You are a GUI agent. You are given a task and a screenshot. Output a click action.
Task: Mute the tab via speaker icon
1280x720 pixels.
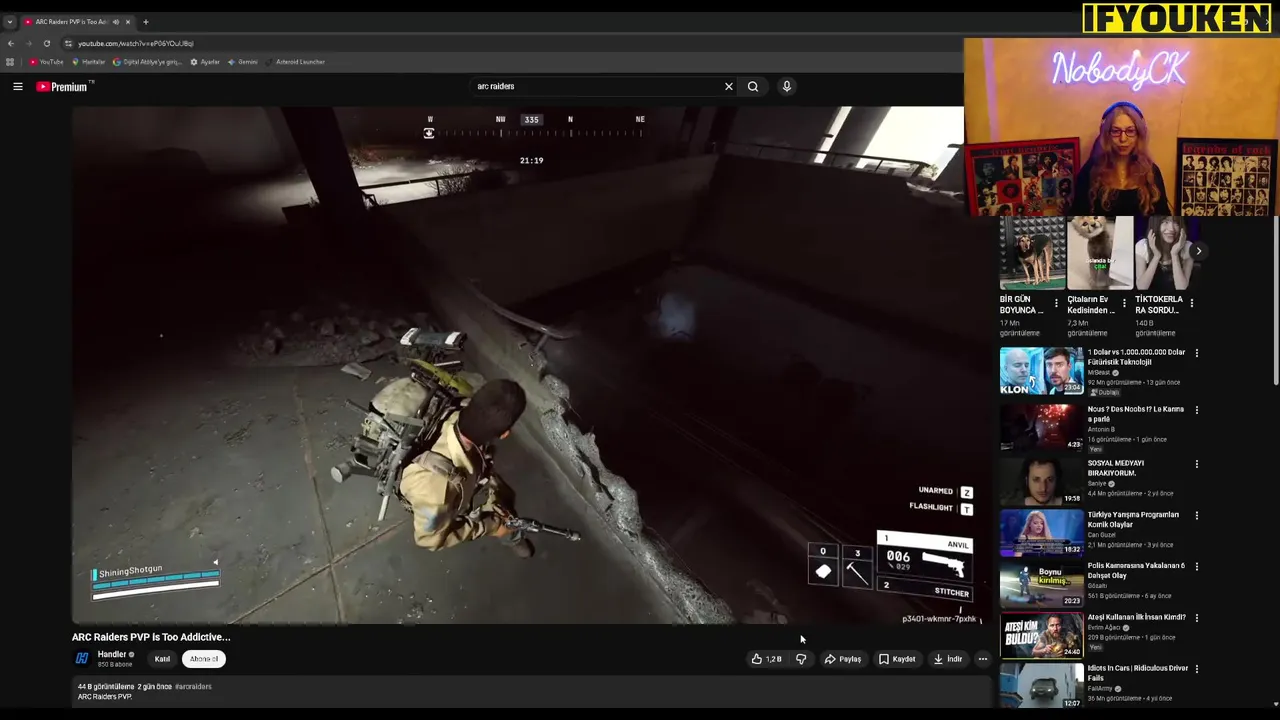[115, 22]
